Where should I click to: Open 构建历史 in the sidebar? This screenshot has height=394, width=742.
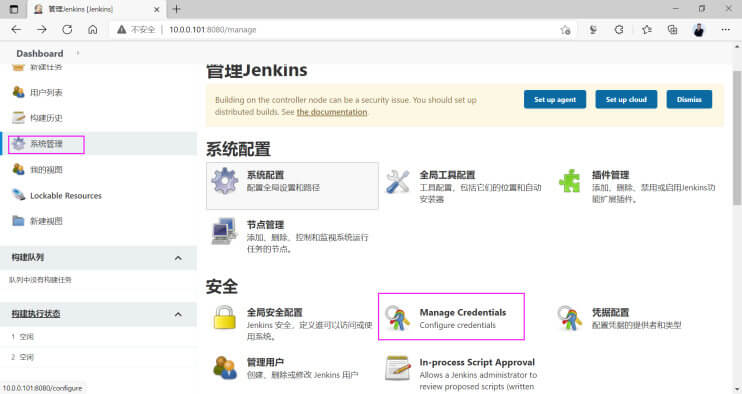click(46, 118)
